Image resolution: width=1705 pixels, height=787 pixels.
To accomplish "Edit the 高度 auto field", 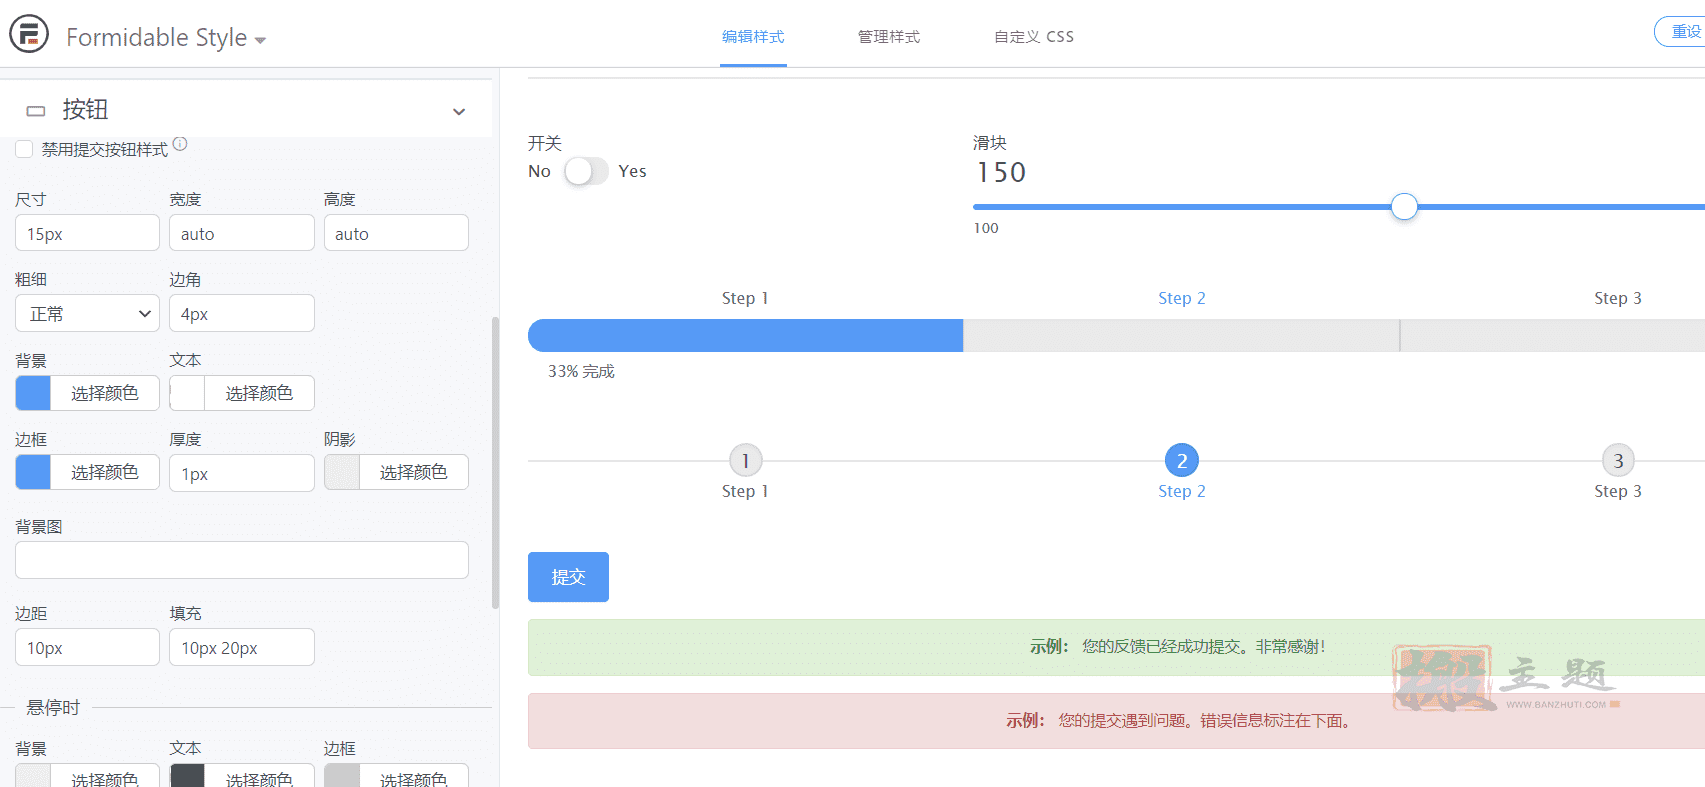I will tap(396, 233).
